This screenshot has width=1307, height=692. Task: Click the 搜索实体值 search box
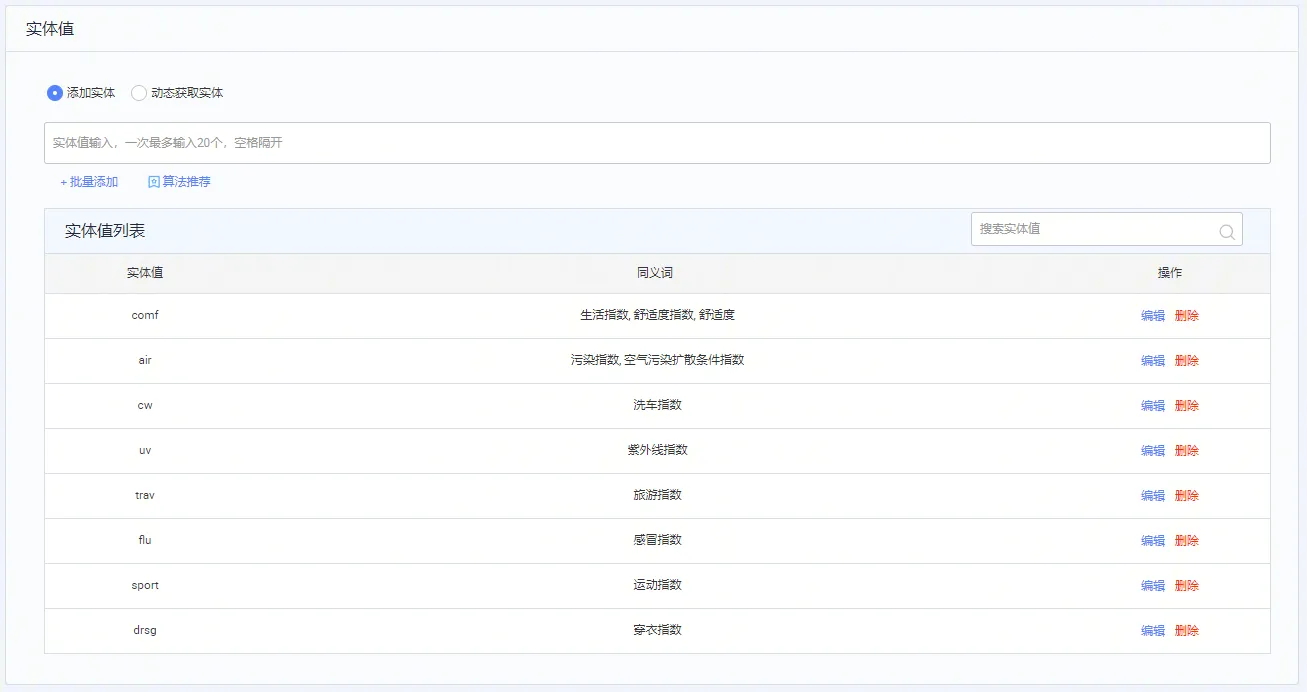click(x=1095, y=229)
